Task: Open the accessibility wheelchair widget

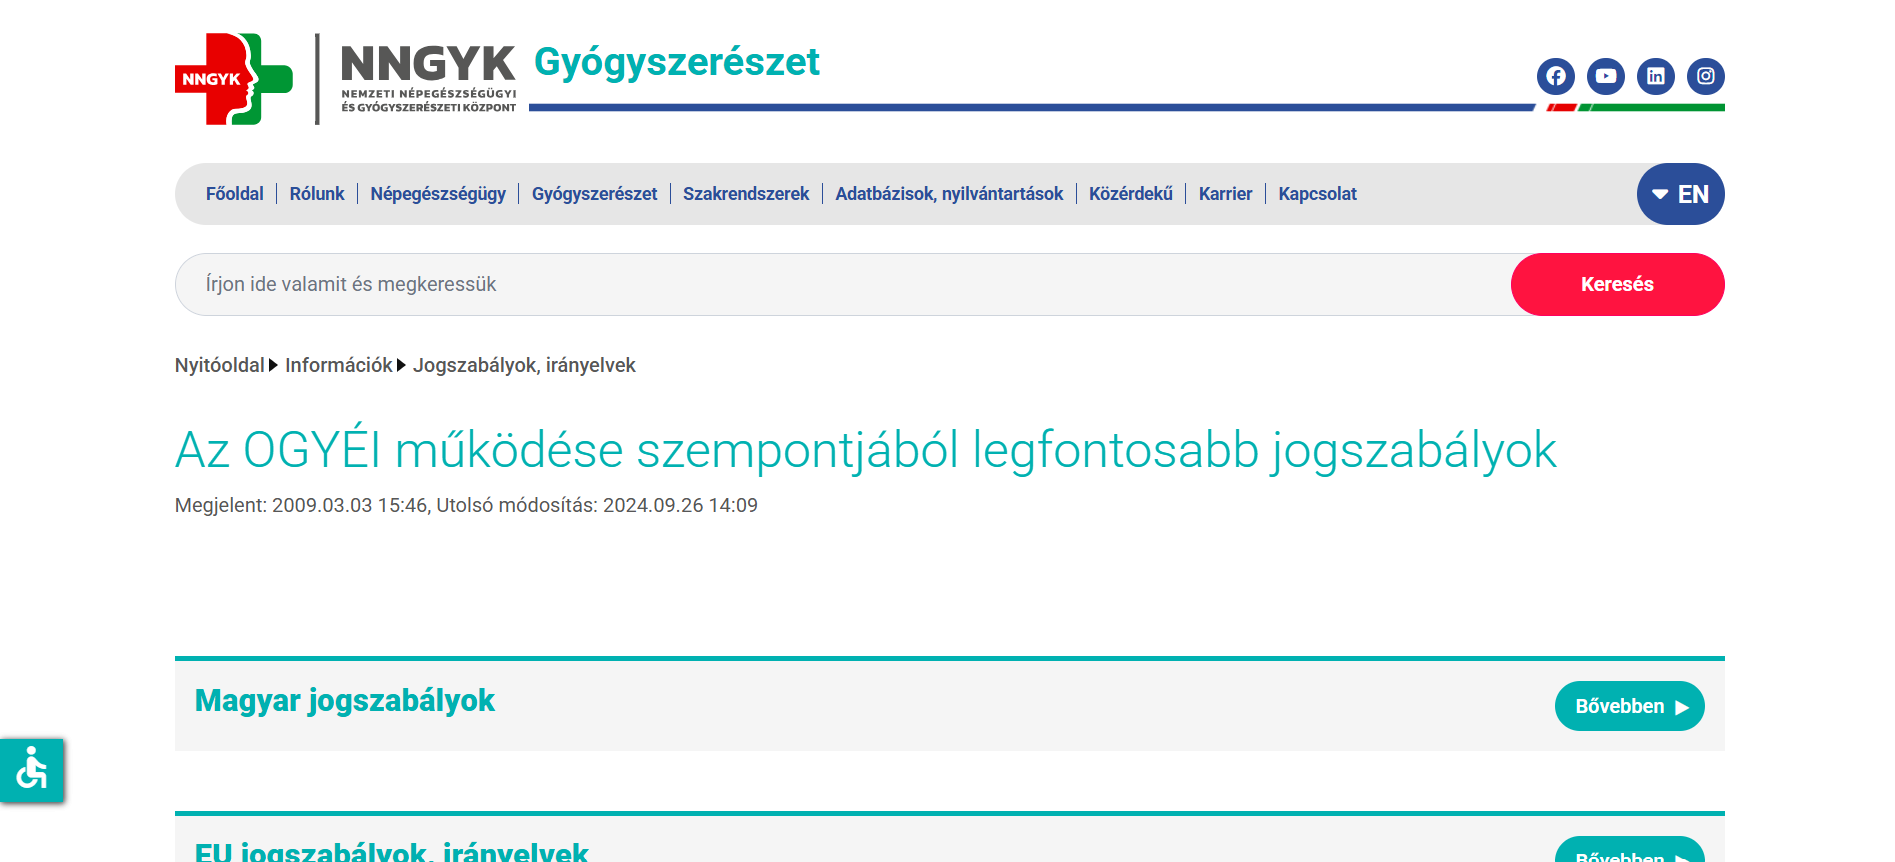Action: pos(32,770)
